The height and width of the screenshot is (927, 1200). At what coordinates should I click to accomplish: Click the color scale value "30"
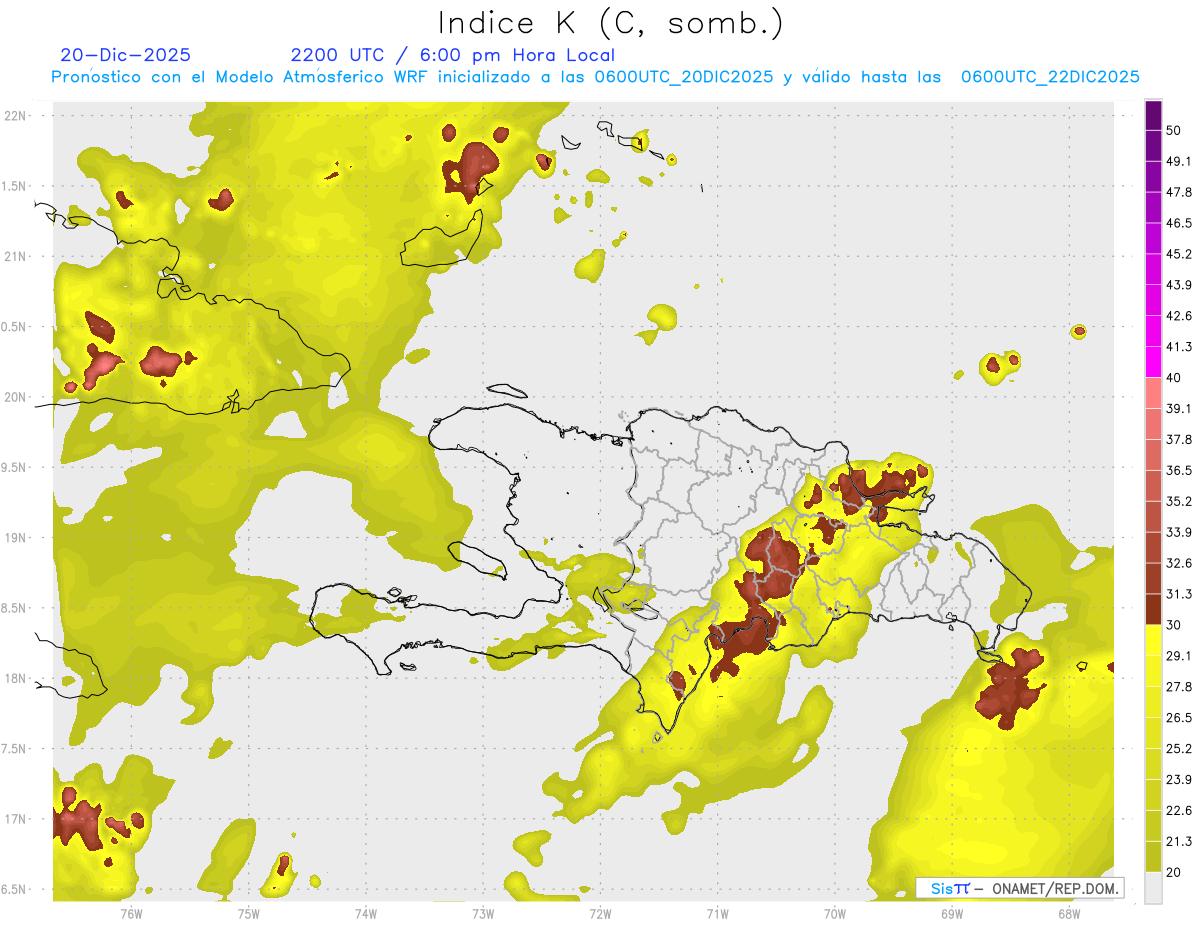point(1174,626)
